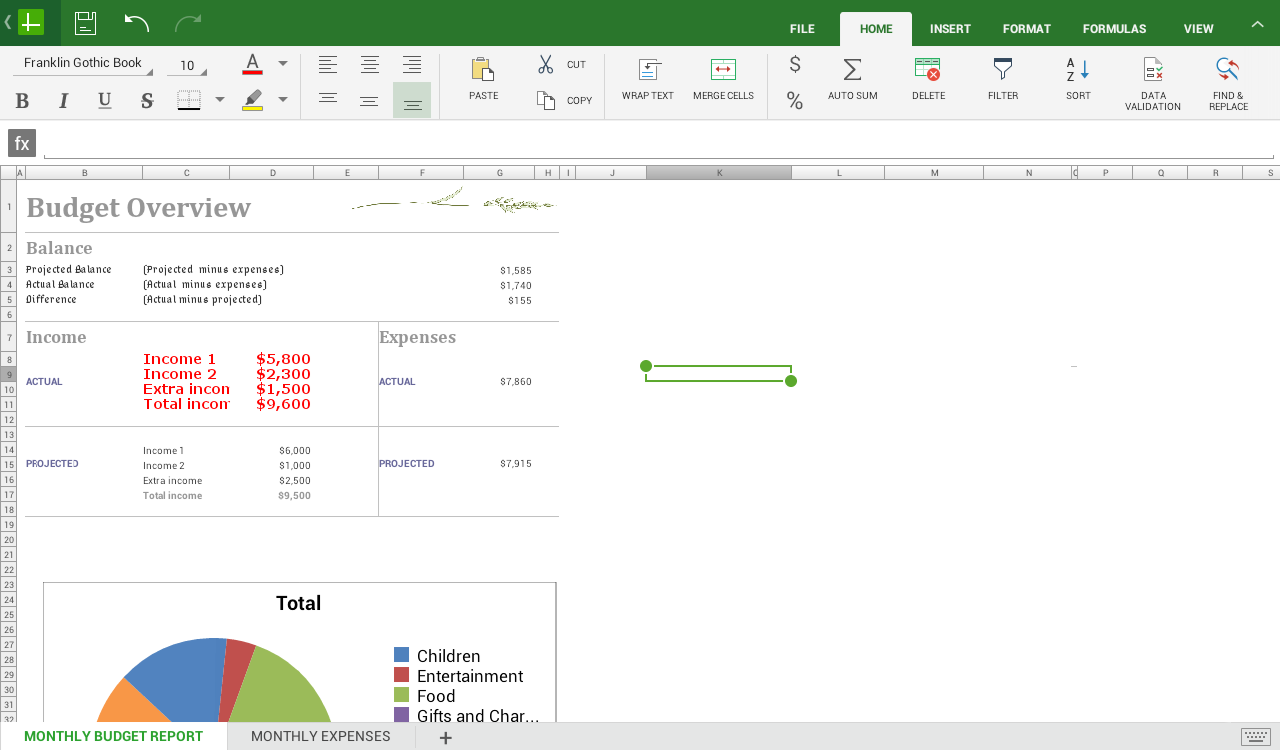The width and height of the screenshot is (1280, 750).
Task: Align text to middle of cell
Action: click(370, 100)
